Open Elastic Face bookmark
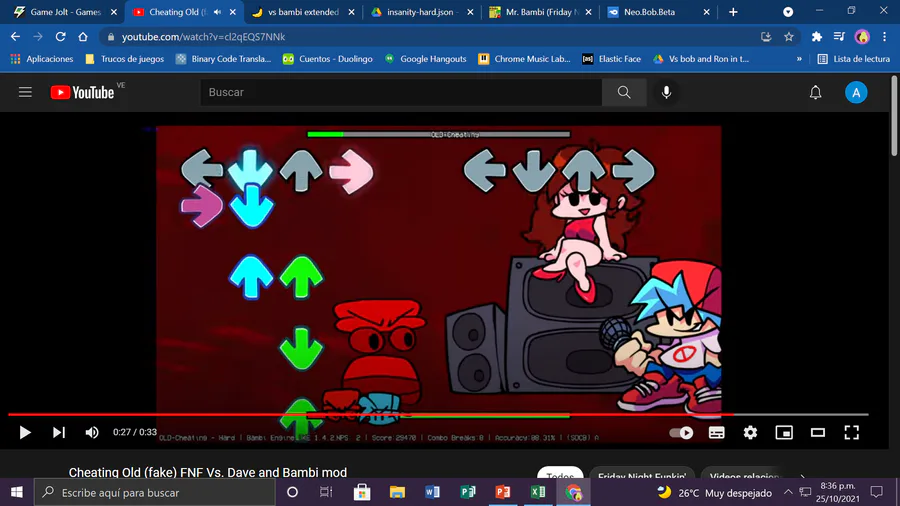900x506 pixels. click(611, 59)
